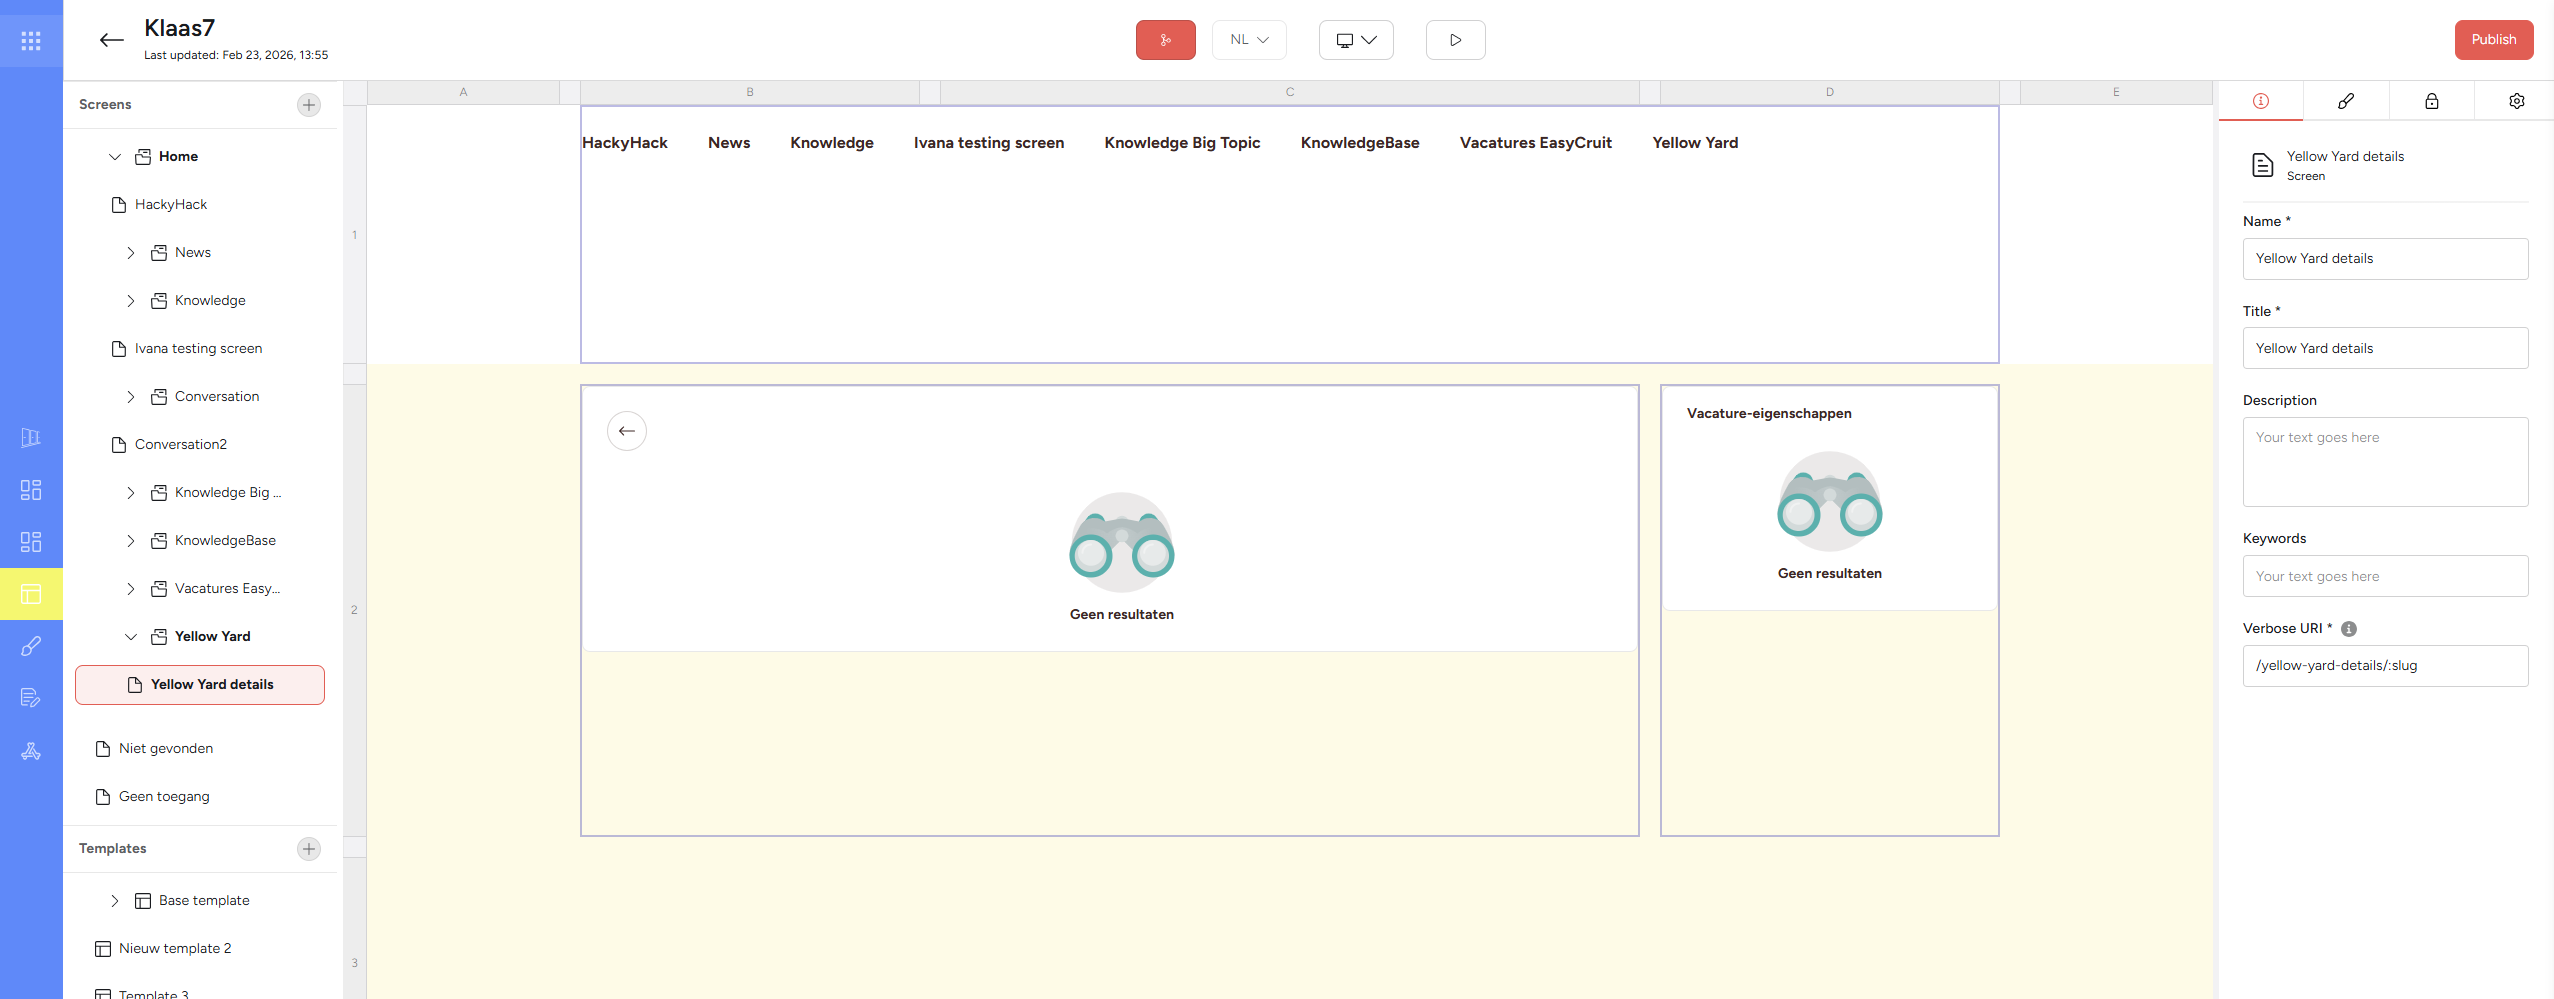Open the desktop device view dropdown

click(x=1356, y=40)
